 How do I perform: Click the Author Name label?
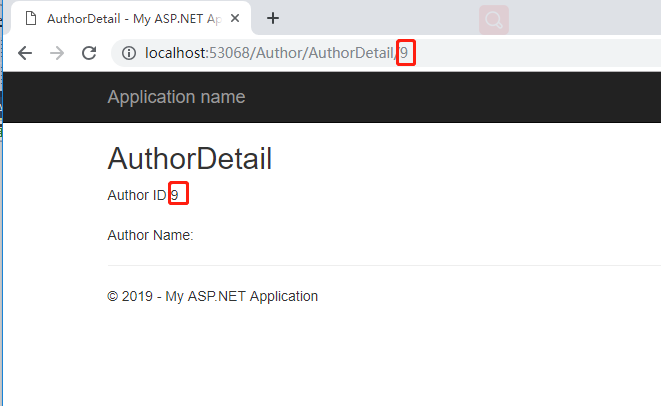click(150, 236)
